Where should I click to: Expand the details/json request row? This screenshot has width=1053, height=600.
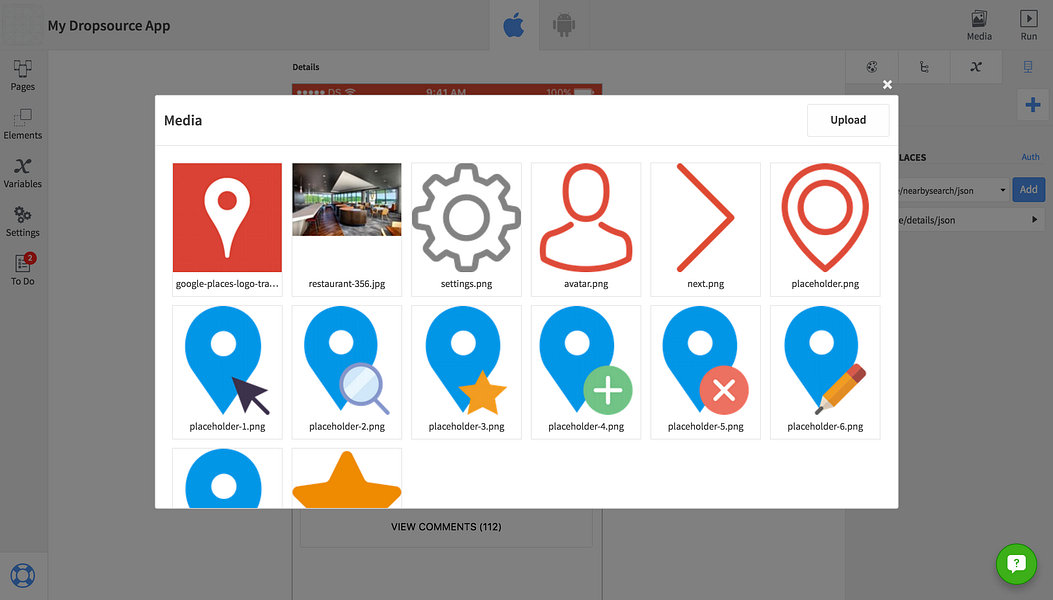point(971,220)
